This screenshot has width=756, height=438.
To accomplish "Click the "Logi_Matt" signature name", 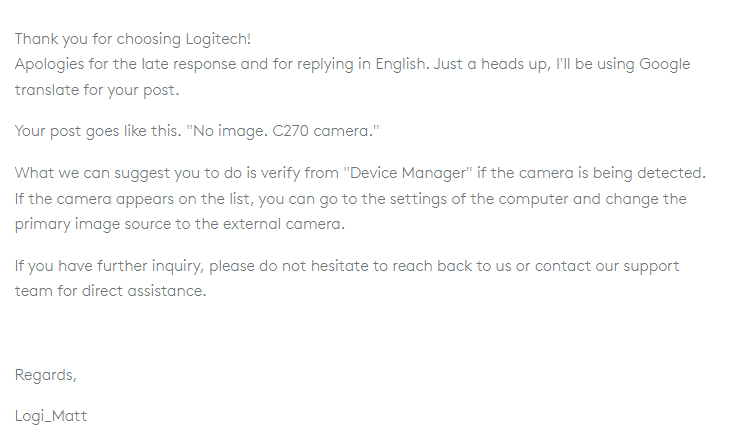I will (x=51, y=415).
